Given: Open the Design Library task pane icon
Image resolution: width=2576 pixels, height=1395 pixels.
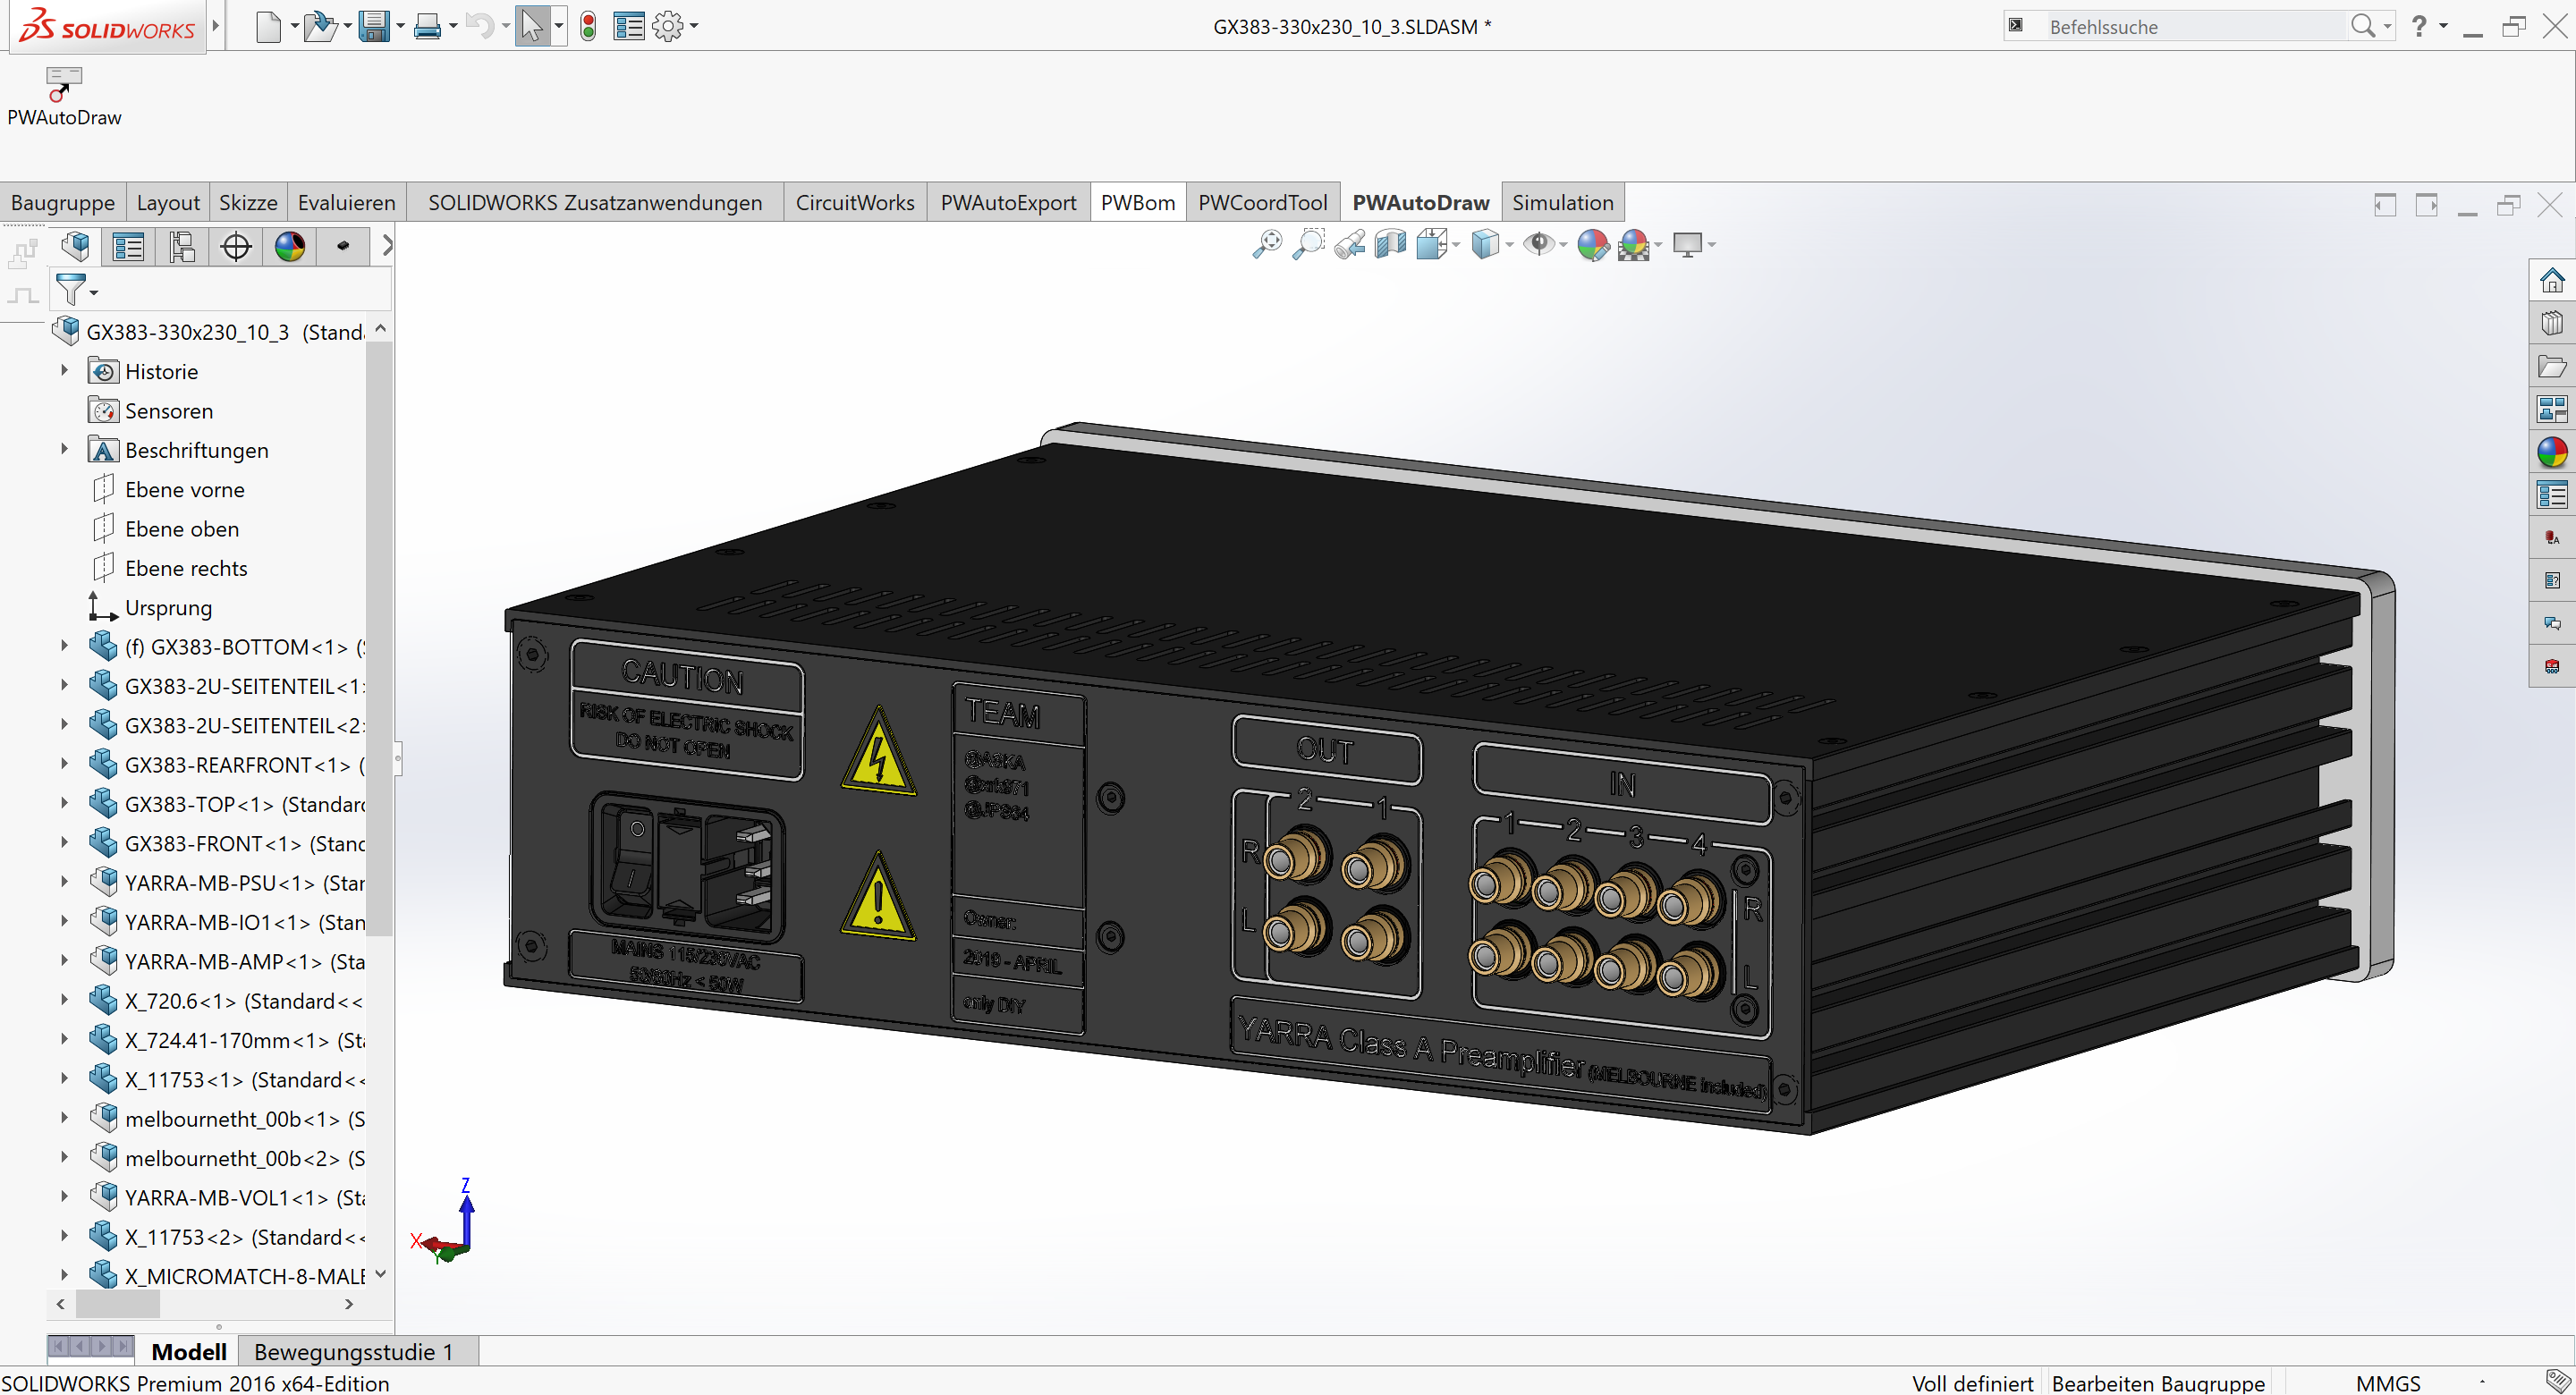Looking at the screenshot, I should tap(2552, 323).
